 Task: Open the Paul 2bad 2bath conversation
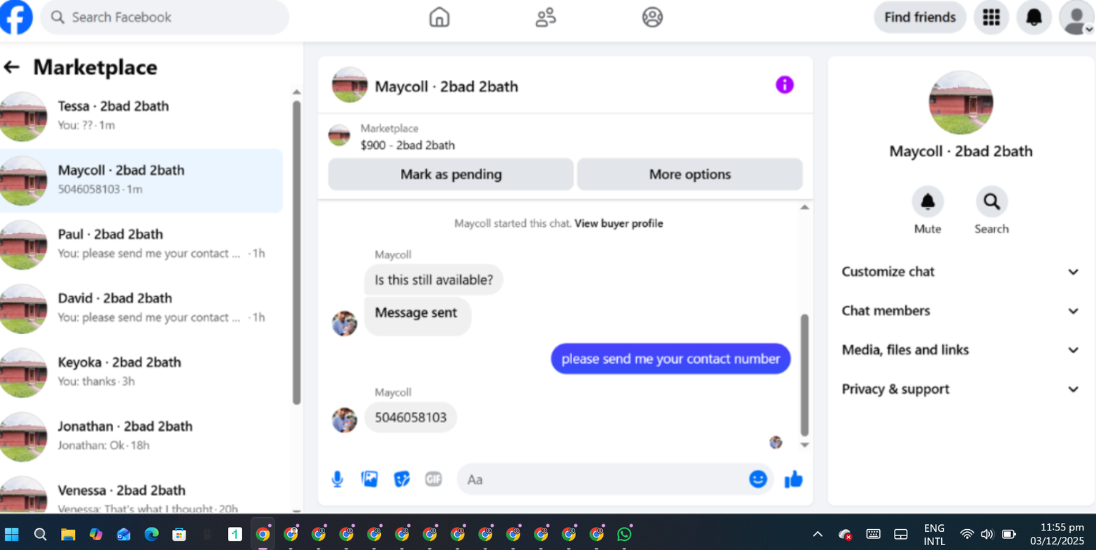[141, 244]
